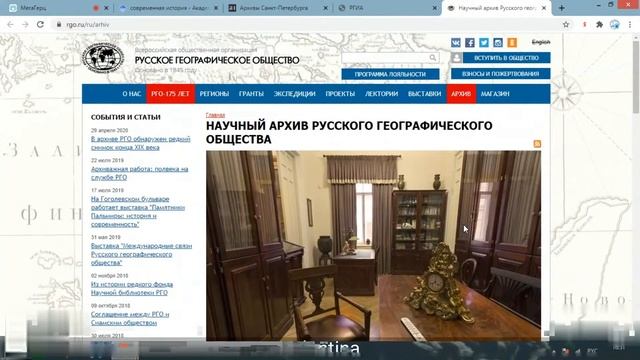This screenshot has height=360, width=640.
Task: Close the 'МегаГерц' tab
Action: [x=106, y=8]
